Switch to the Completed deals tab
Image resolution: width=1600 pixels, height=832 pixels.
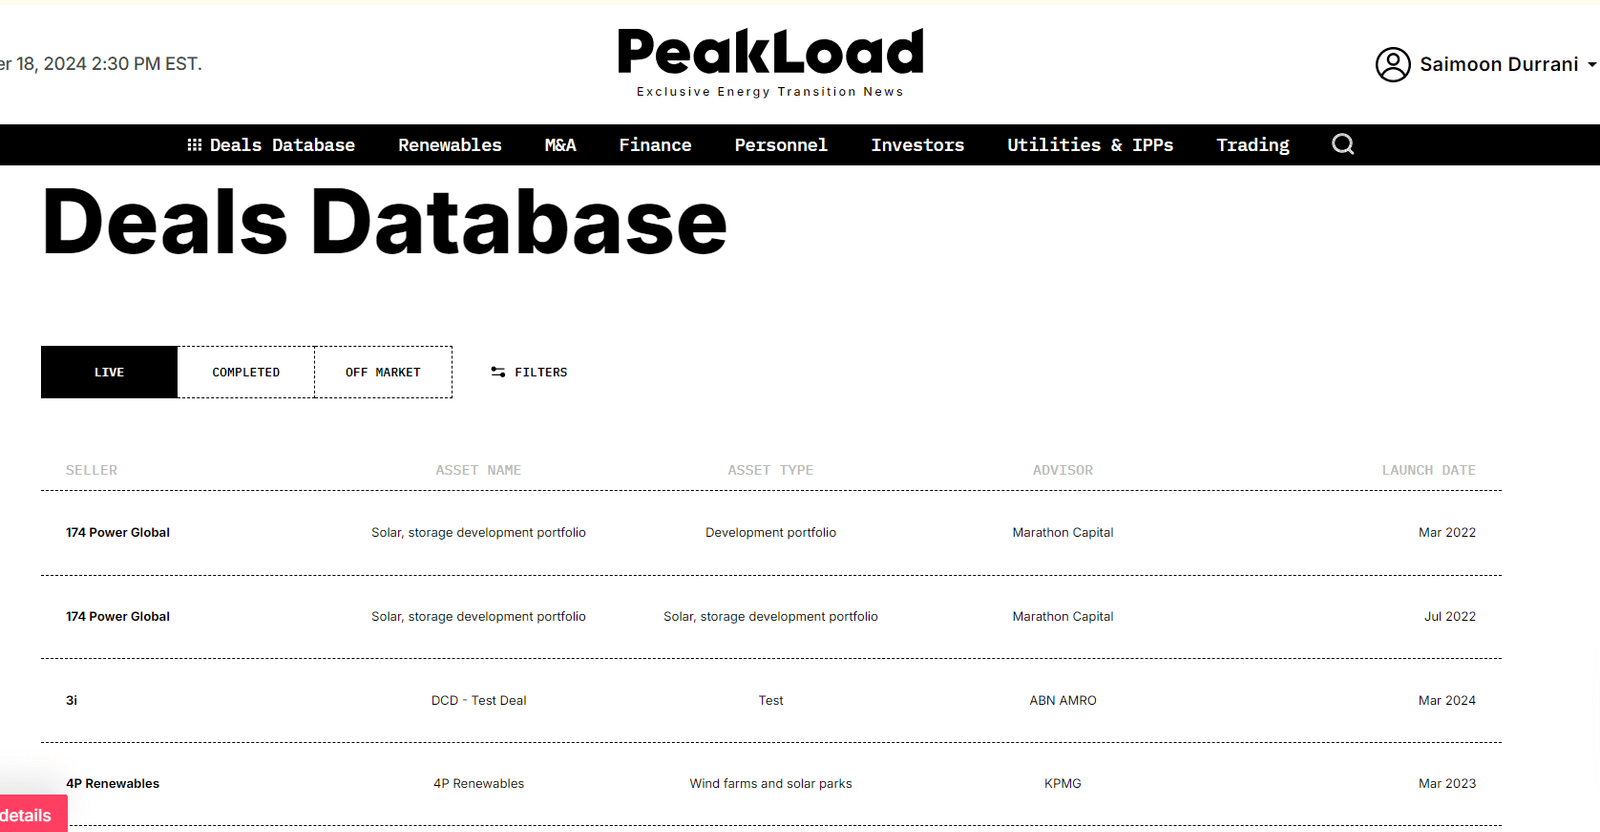click(246, 372)
